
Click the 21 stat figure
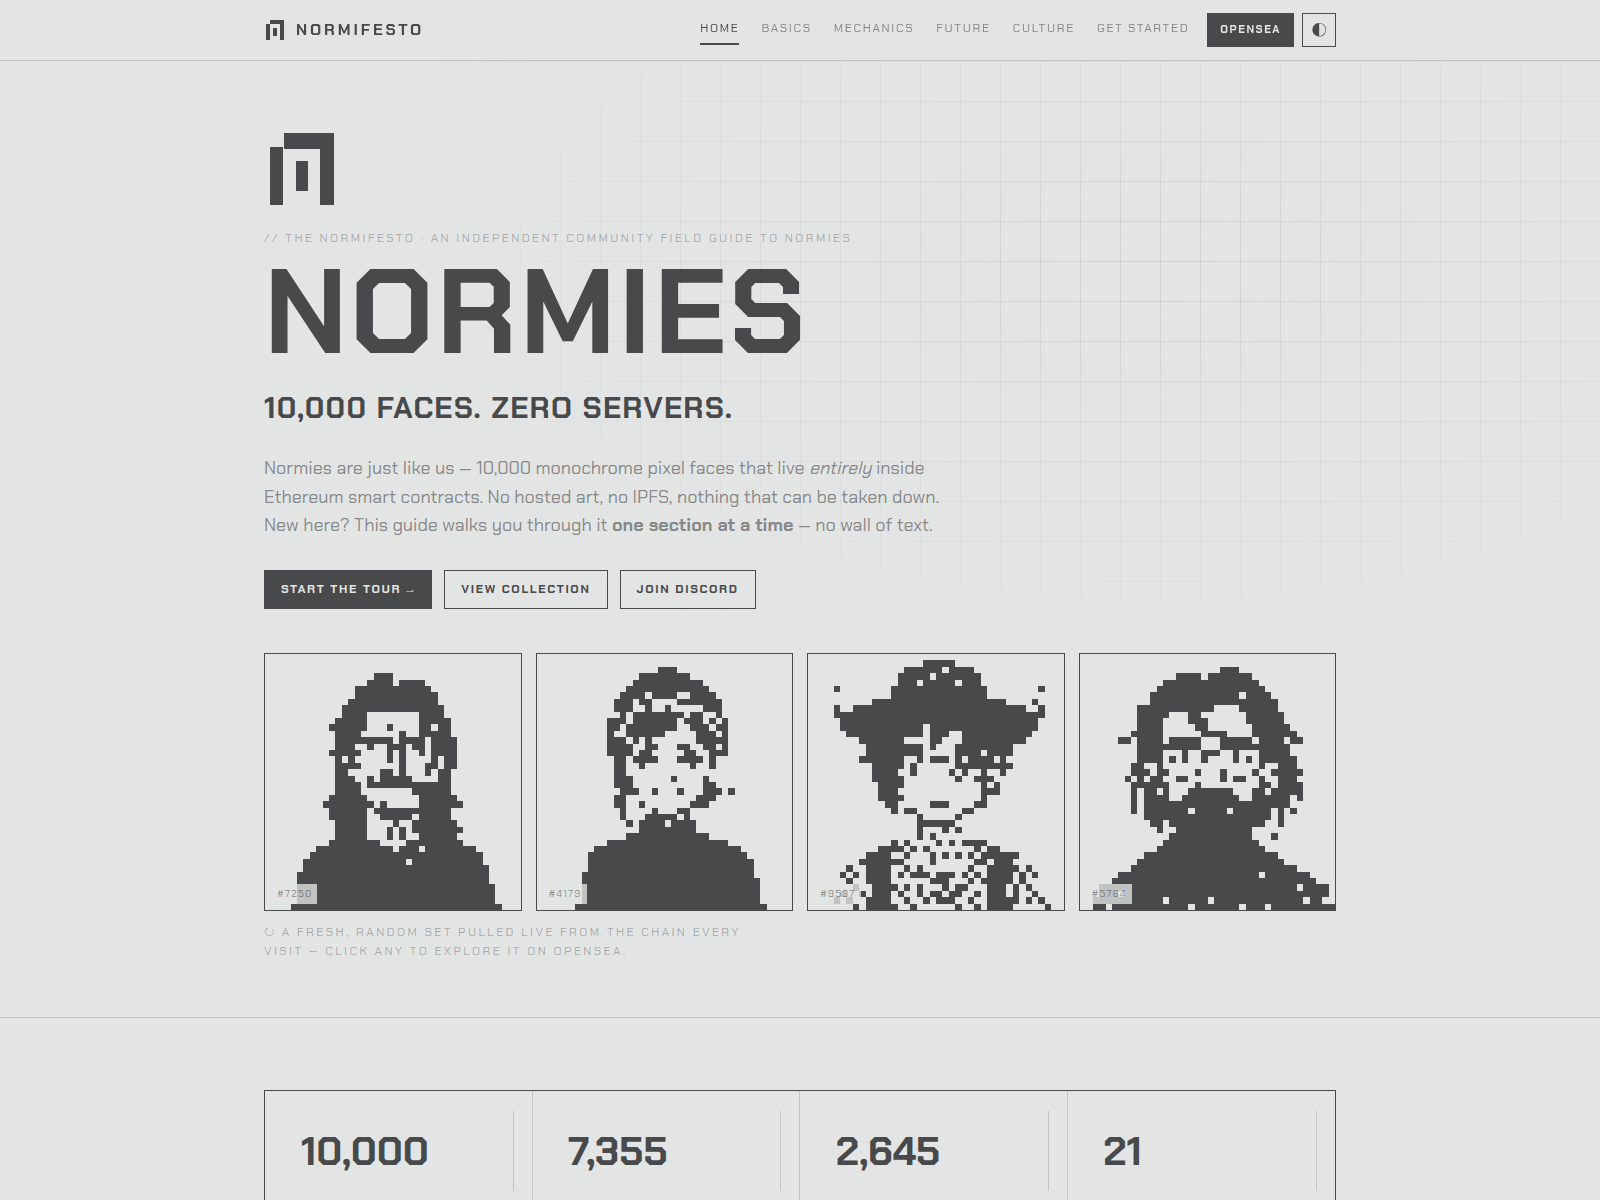pyautogui.click(x=1122, y=1151)
